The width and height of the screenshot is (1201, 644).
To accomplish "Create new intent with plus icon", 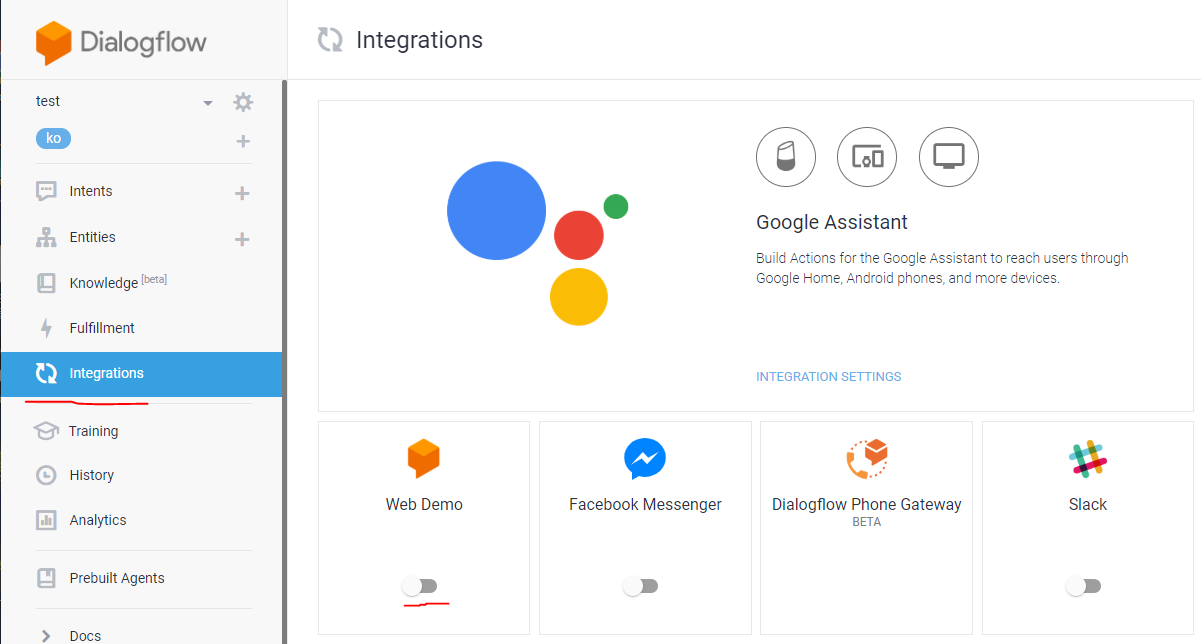I will (242, 193).
